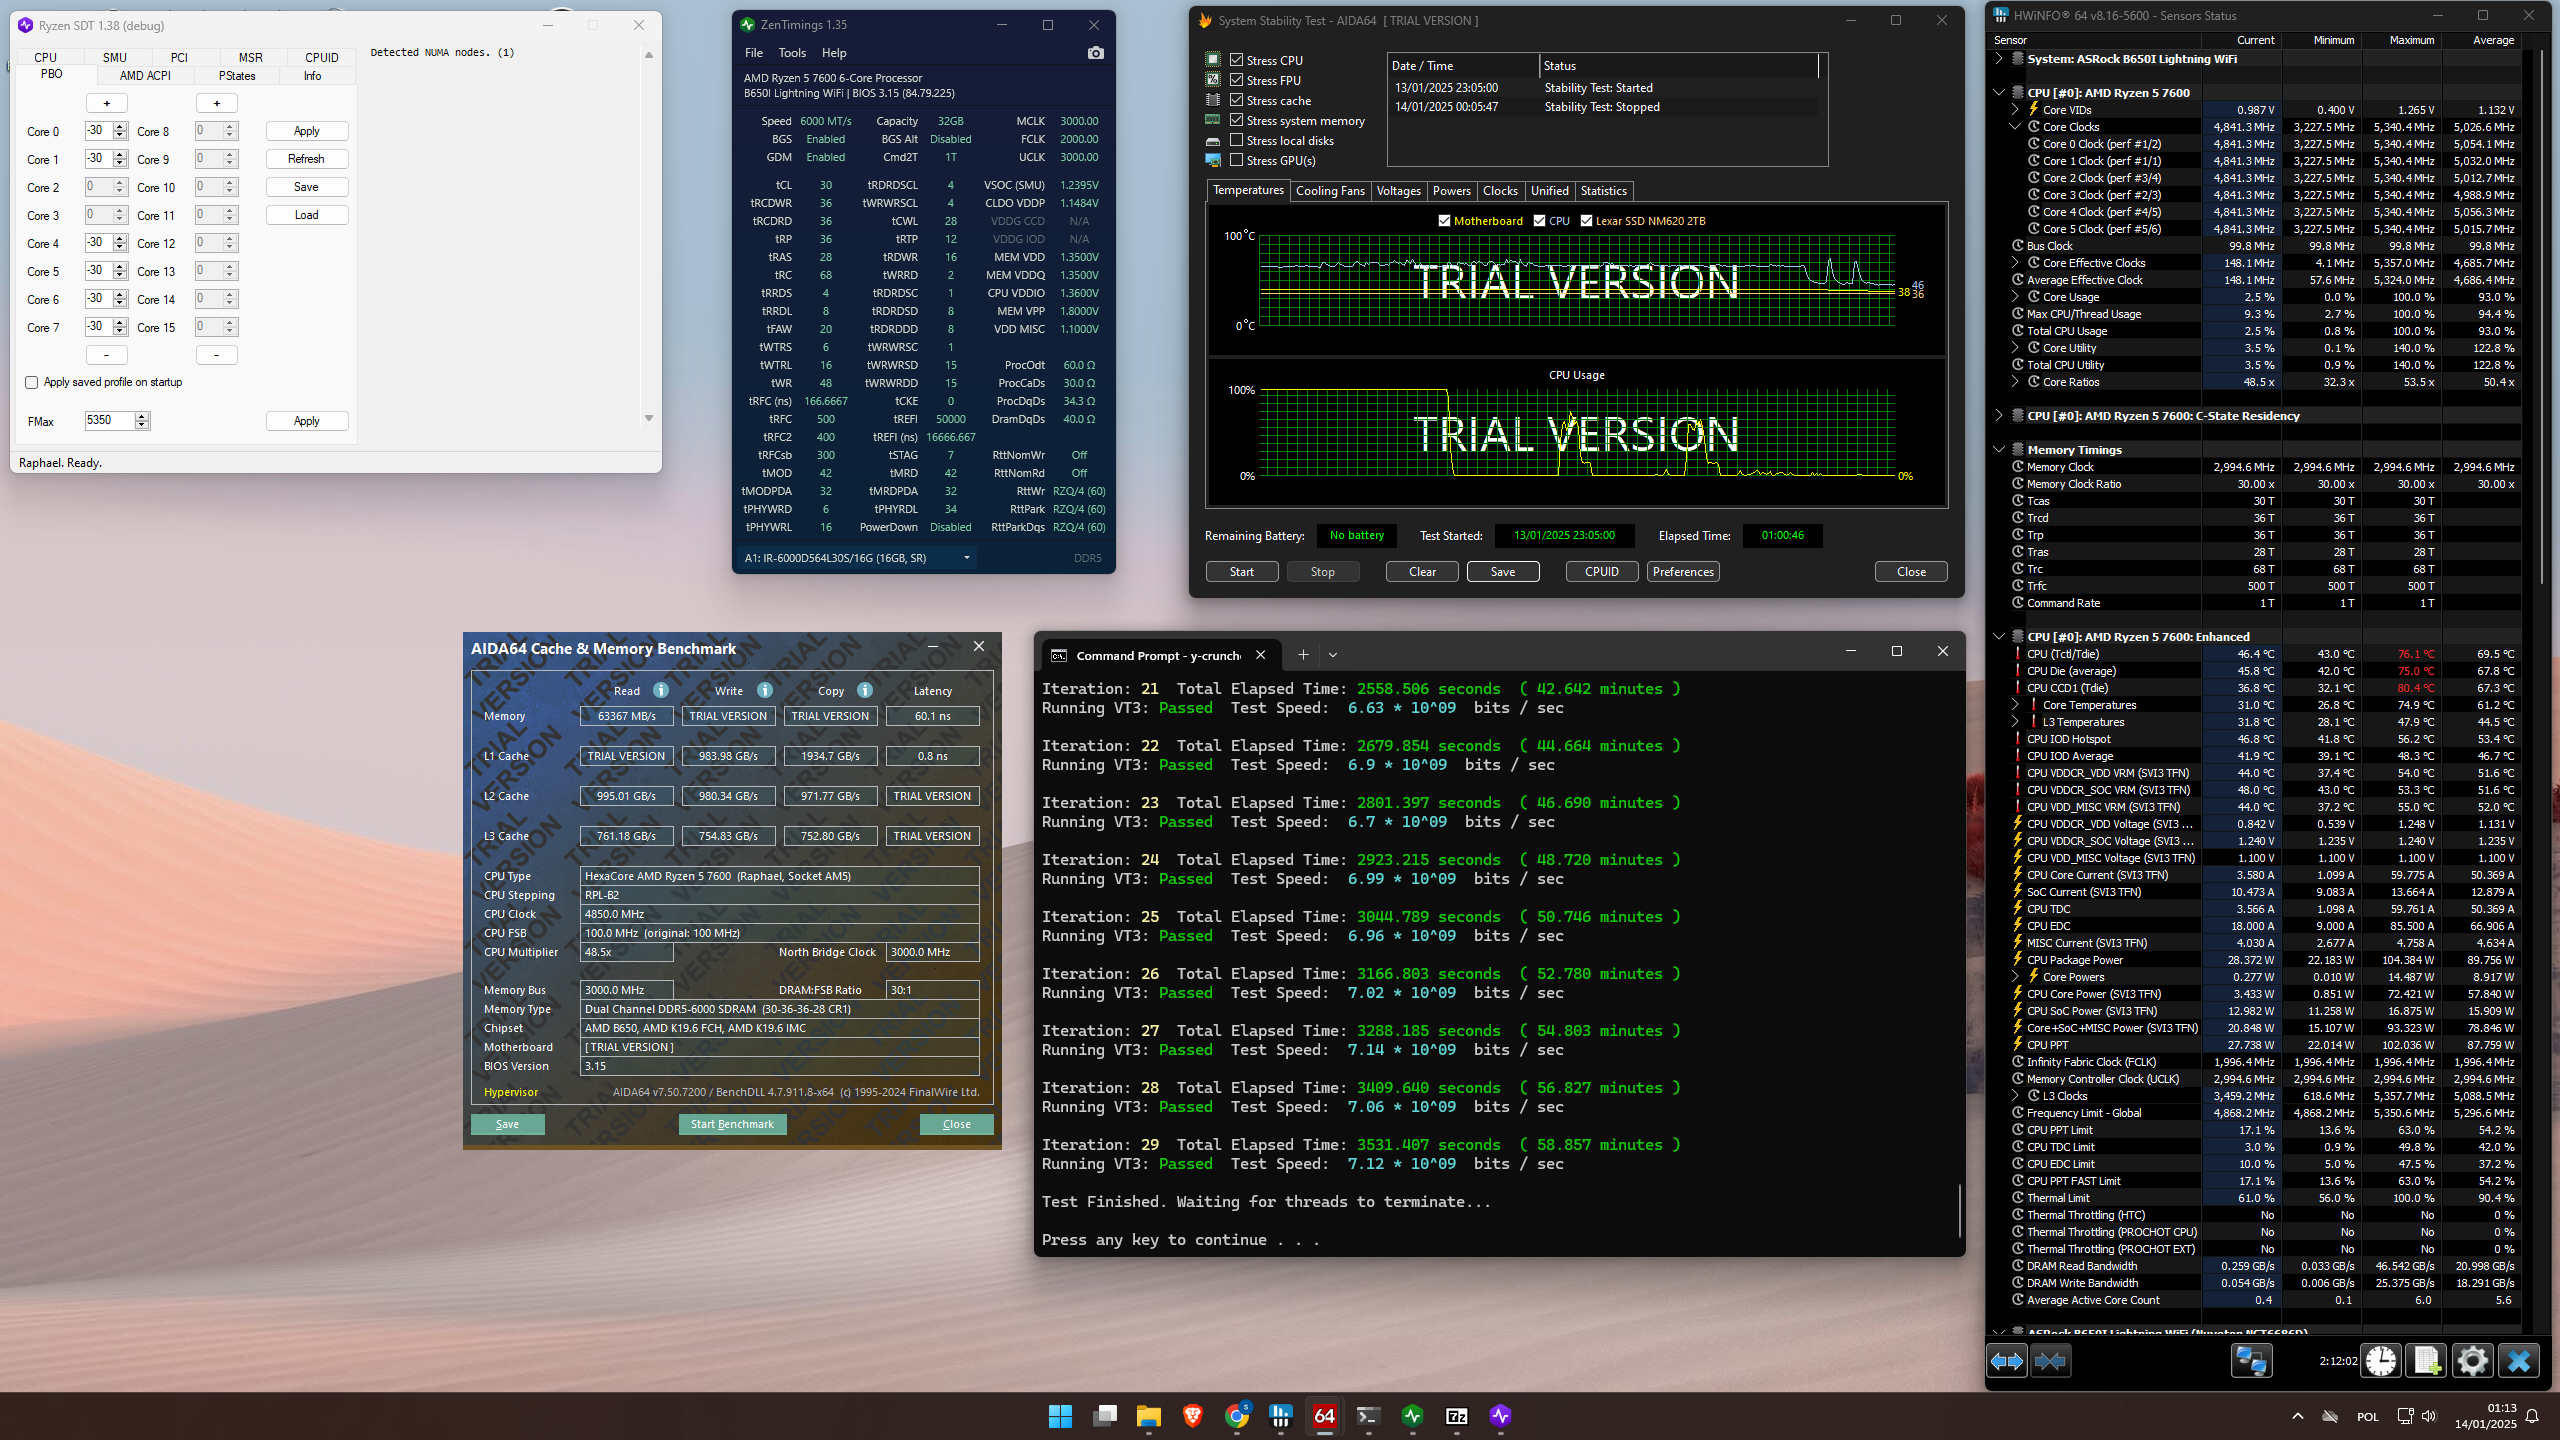Click the Start Benchmark button
2560x1440 pixels.
tap(732, 1124)
